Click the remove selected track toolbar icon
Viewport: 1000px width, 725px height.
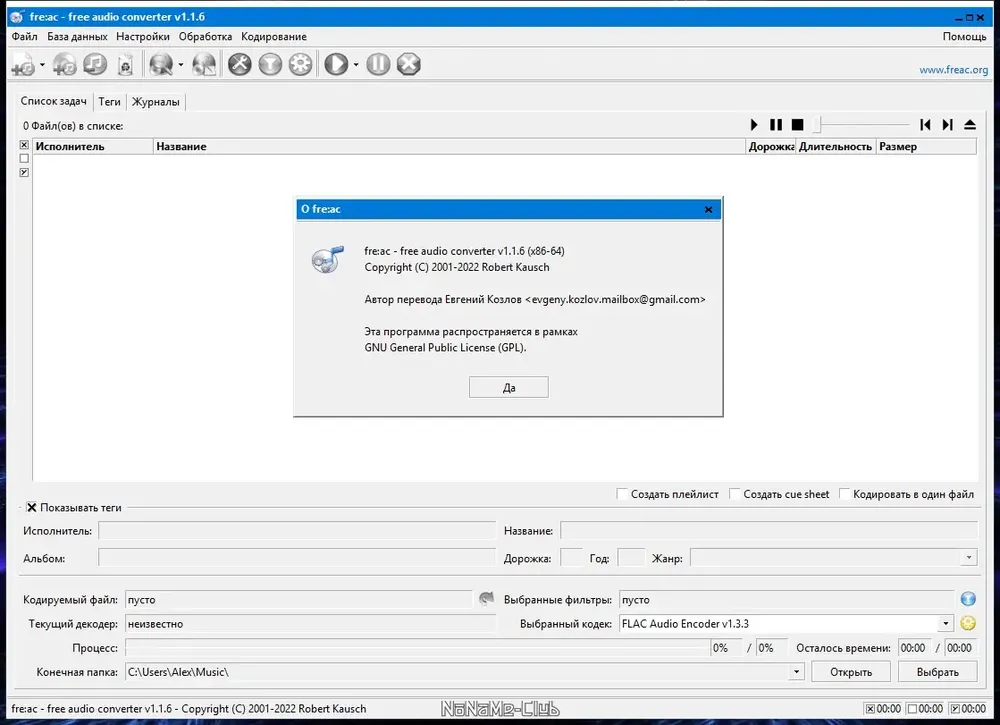95,64
